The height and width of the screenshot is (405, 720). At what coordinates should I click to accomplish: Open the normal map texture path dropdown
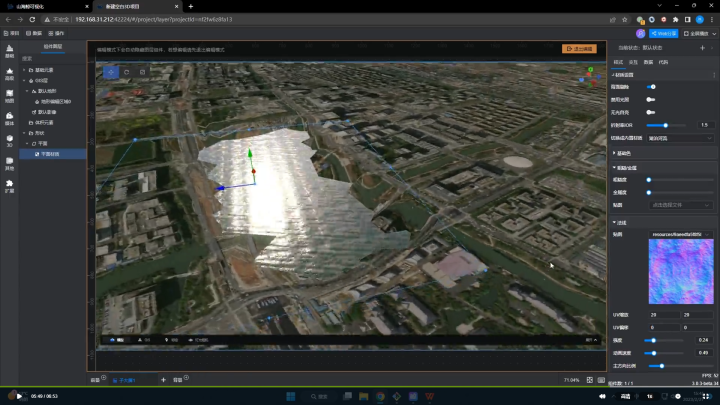pos(681,234)
